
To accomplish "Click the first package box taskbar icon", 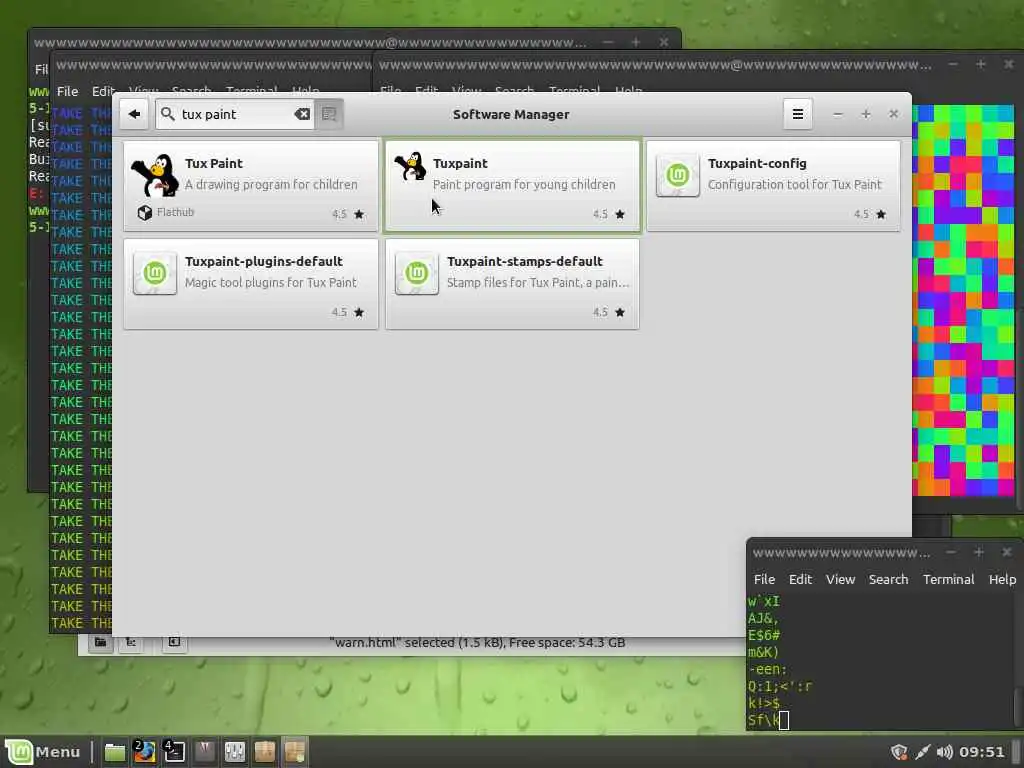I will click(x=264, y=752).
